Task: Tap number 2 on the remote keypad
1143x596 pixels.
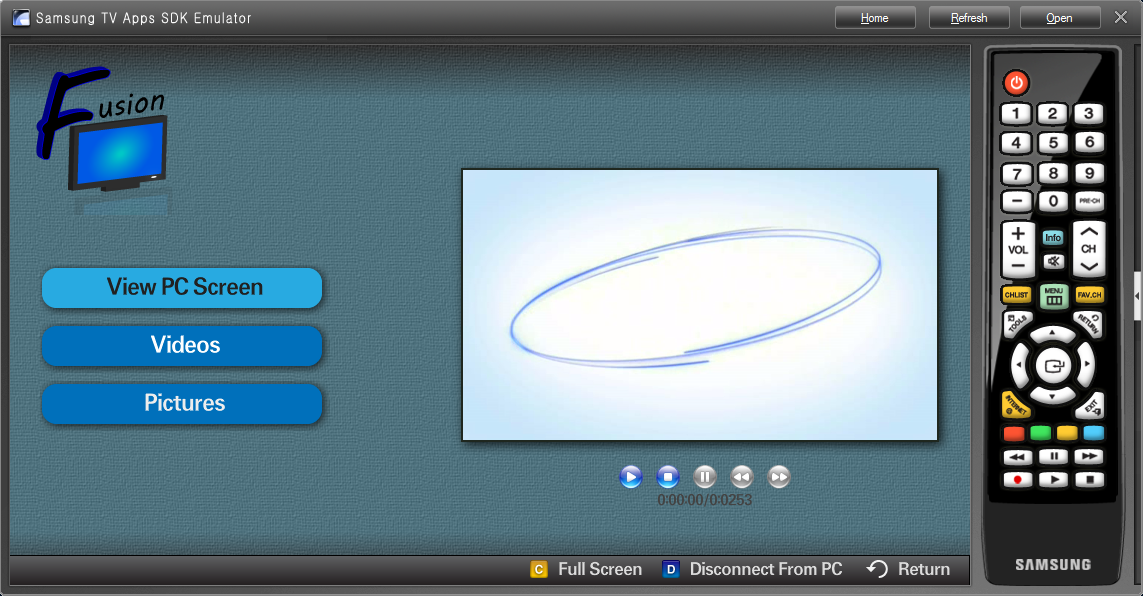Action: pos(1053,114)
